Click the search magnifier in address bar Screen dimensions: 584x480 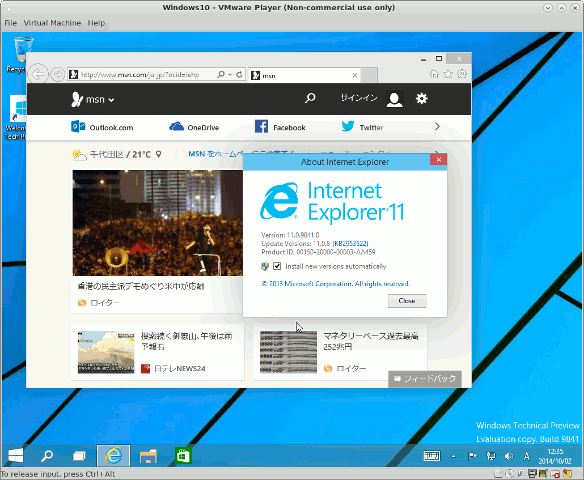[221, 74]
